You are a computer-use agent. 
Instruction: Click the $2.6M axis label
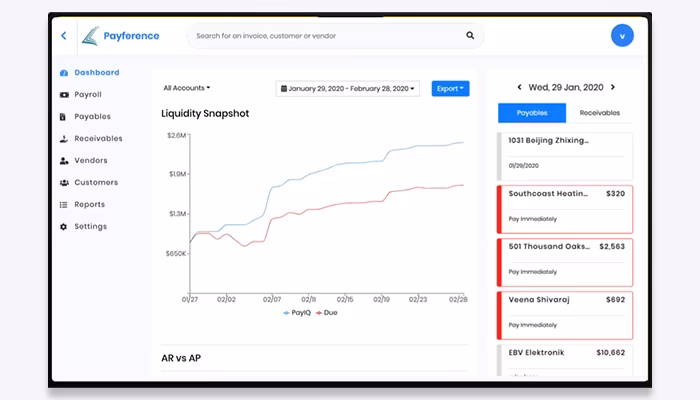pos(176,135)
